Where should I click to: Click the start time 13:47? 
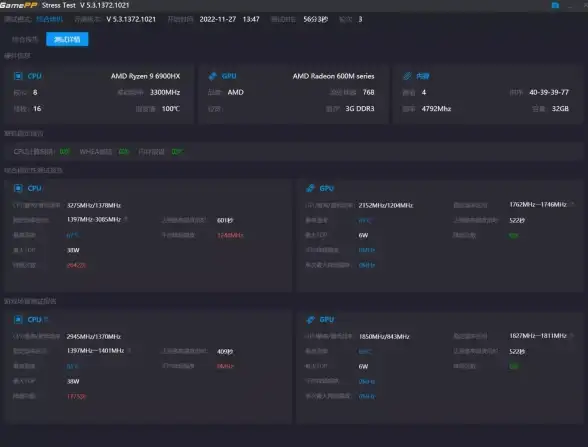click(251, 19)
